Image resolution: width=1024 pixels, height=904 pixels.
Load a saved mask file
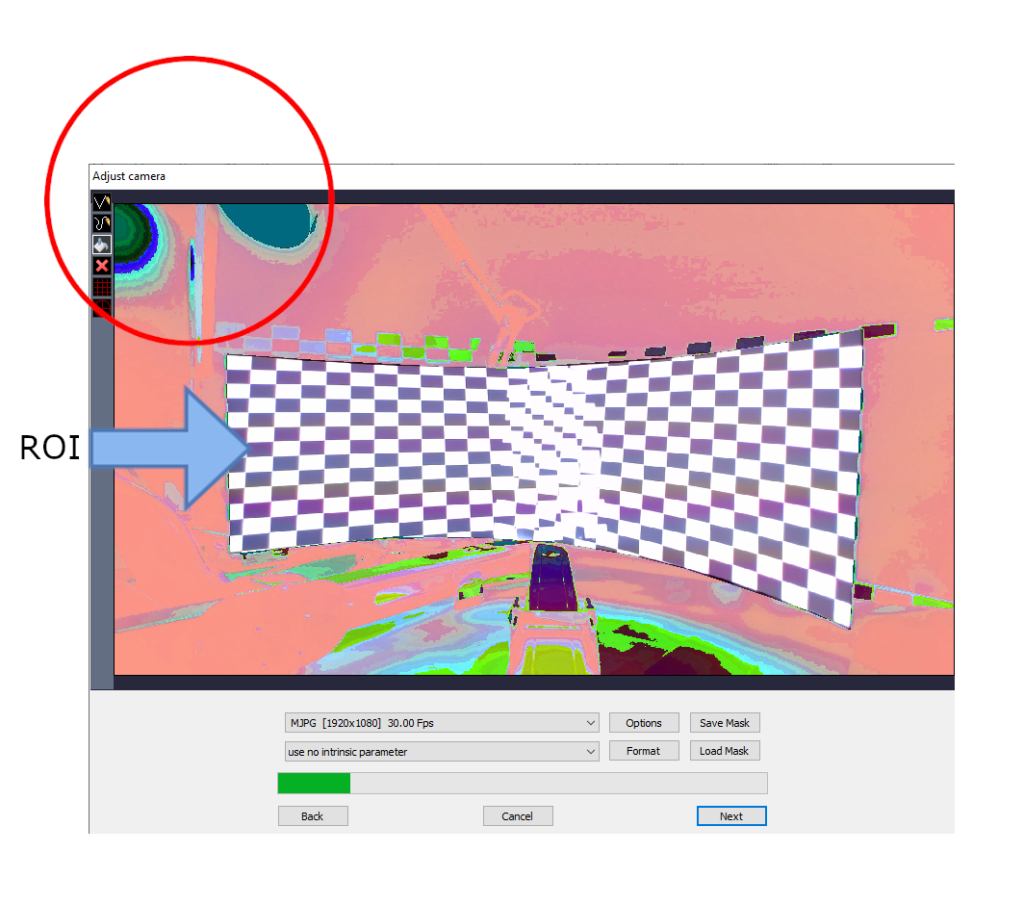click(x=724, y=750)
